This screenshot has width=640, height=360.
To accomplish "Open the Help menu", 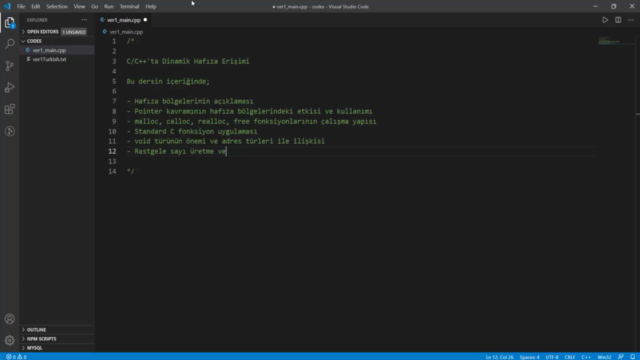I will click(x=151, y=7).
